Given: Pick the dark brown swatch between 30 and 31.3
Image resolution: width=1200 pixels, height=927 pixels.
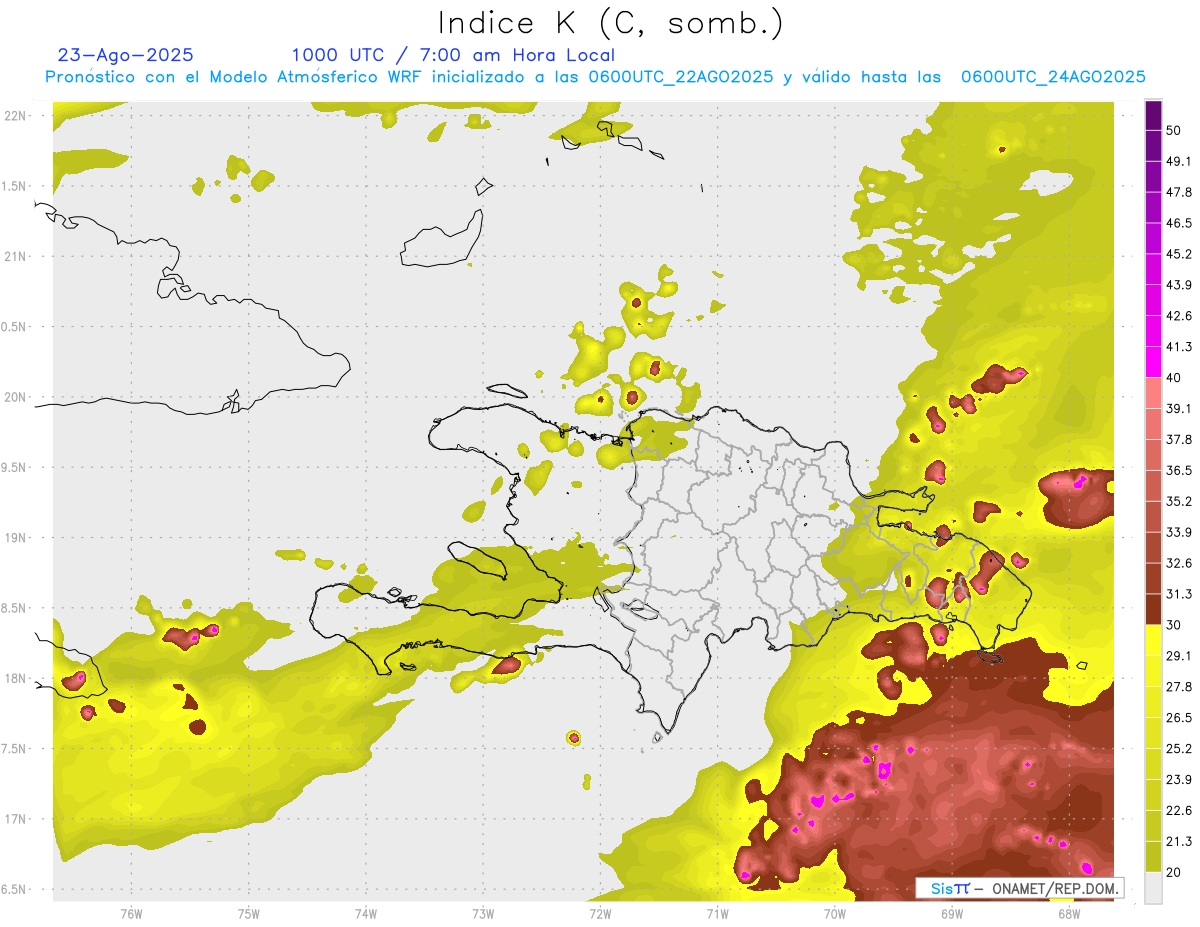Looking at the screenshot, I should click(1153, 610).
